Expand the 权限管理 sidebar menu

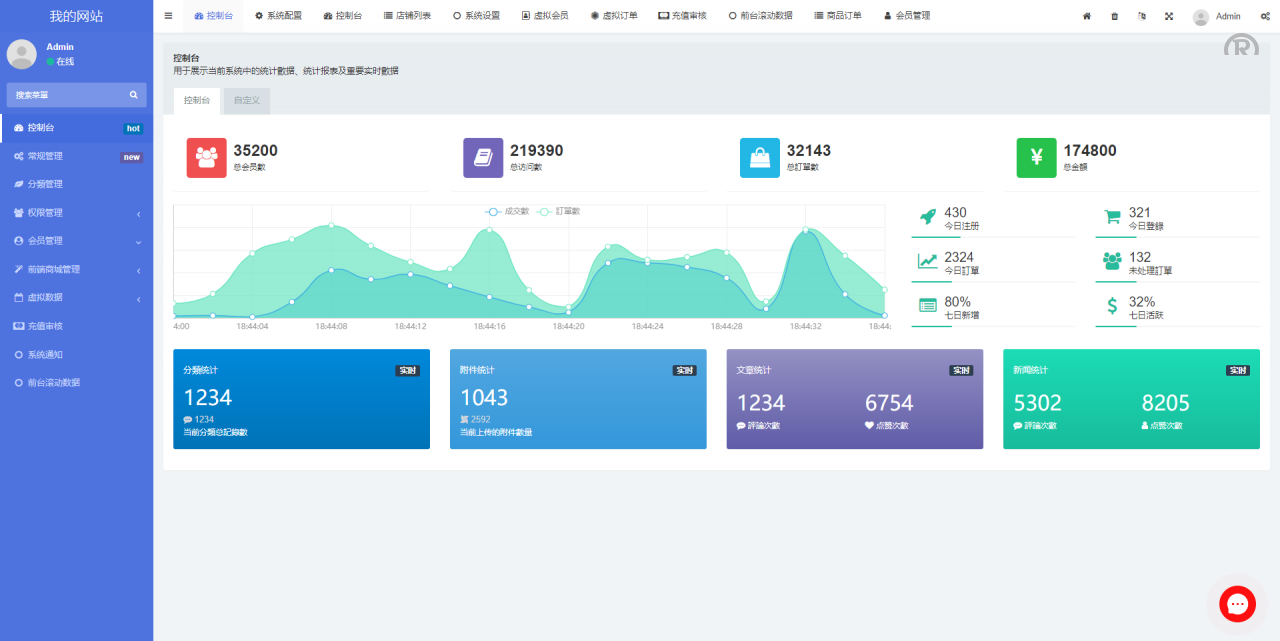(76, 213)
